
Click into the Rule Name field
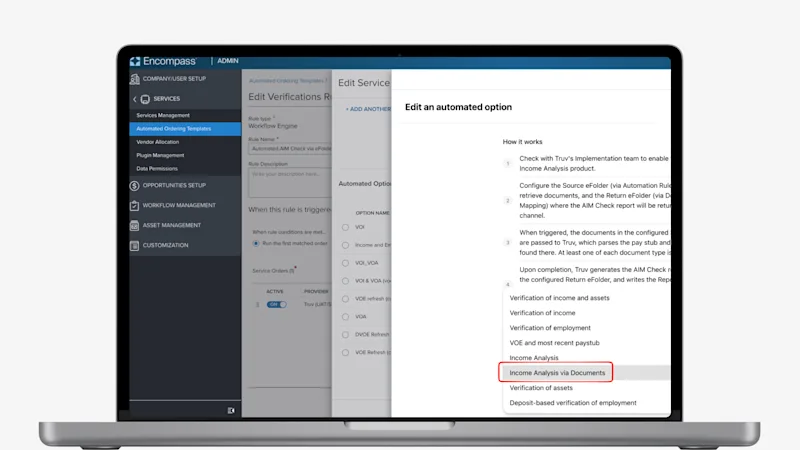(x=290, y=148)
